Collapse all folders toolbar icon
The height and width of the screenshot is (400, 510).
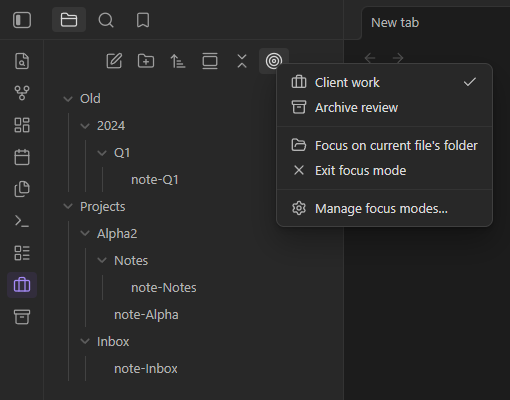coord(242,61)
